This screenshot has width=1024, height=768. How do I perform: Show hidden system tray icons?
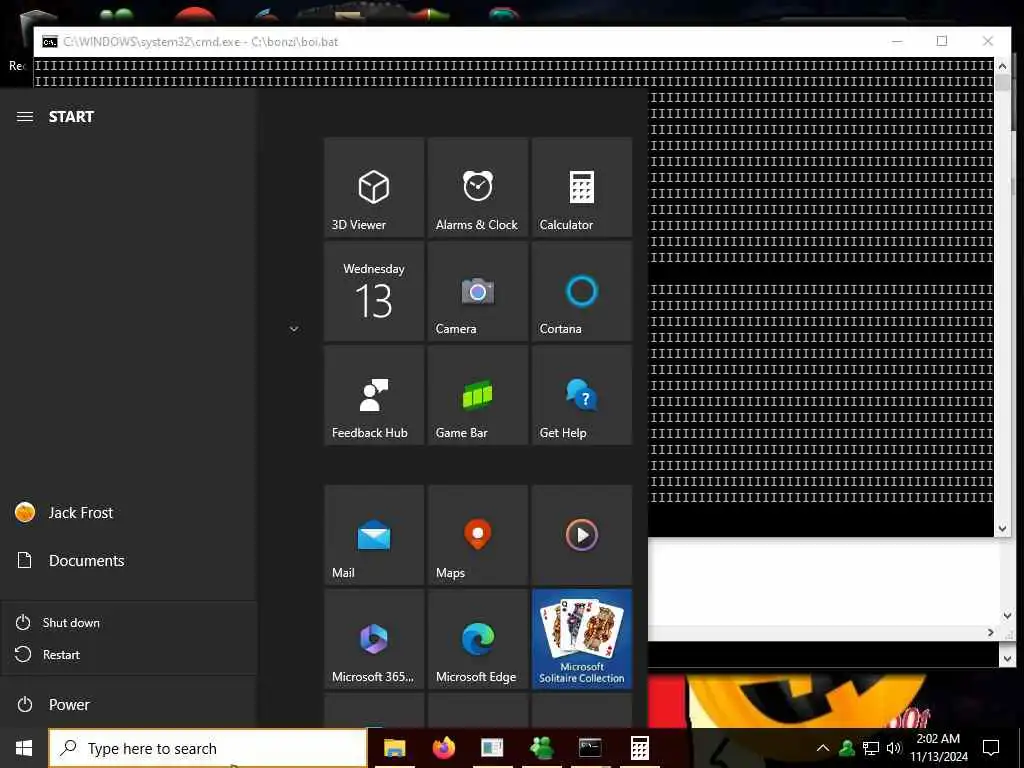(823, 748)
